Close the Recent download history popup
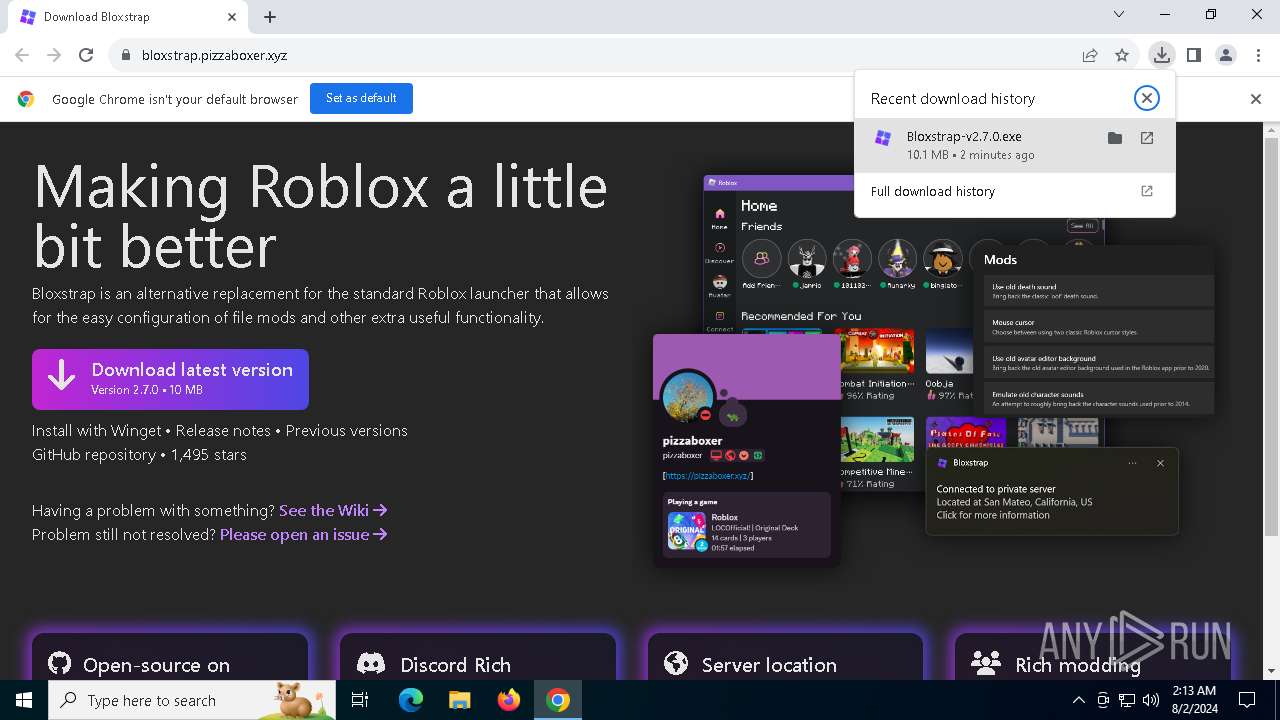1280x720 pixels. point(1147,98)
